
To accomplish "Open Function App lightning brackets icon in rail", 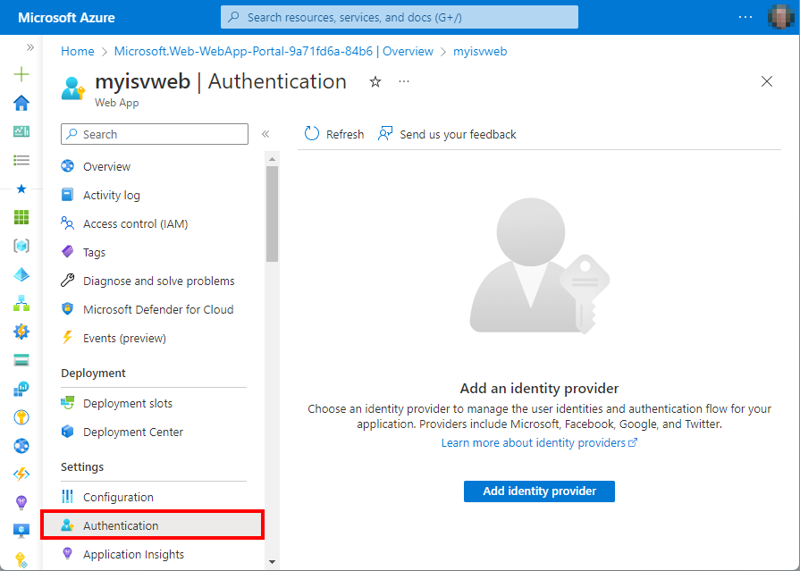I will point(21,475).
